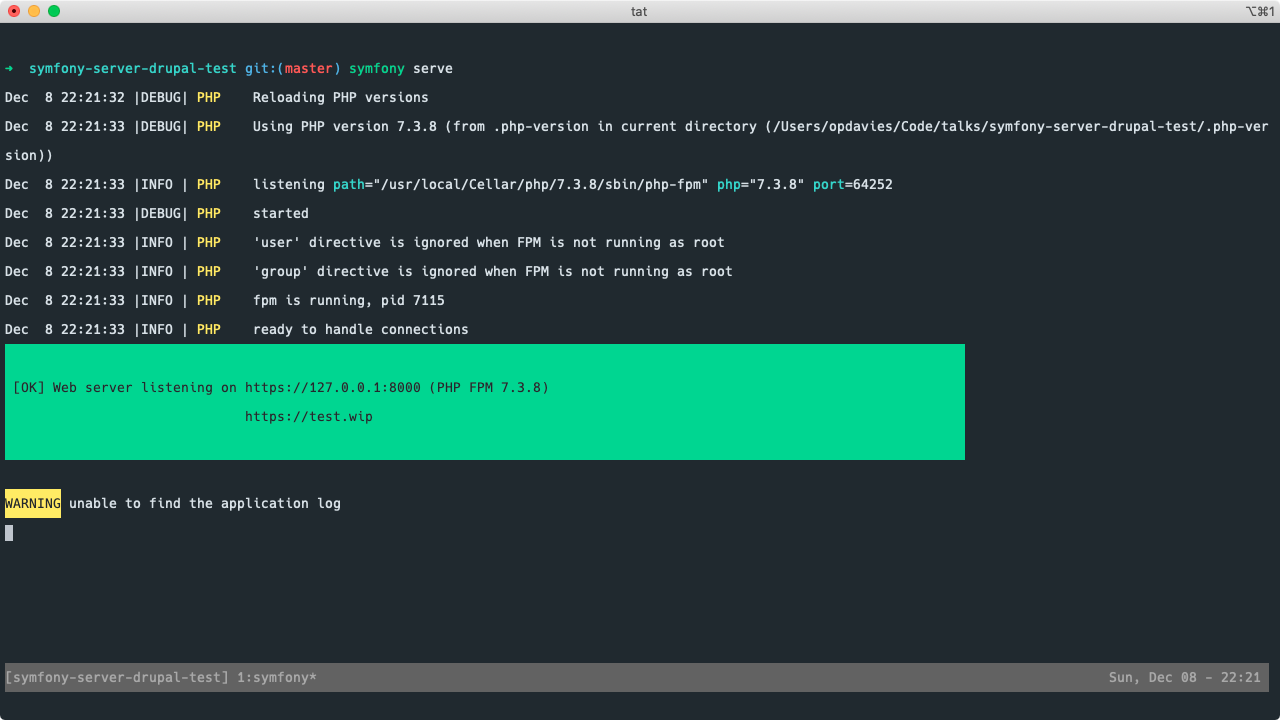Select the 1:symfony* tmux window tab
Image resolution: width=1280 pixels, height=720 pixels.
(277, 678)
